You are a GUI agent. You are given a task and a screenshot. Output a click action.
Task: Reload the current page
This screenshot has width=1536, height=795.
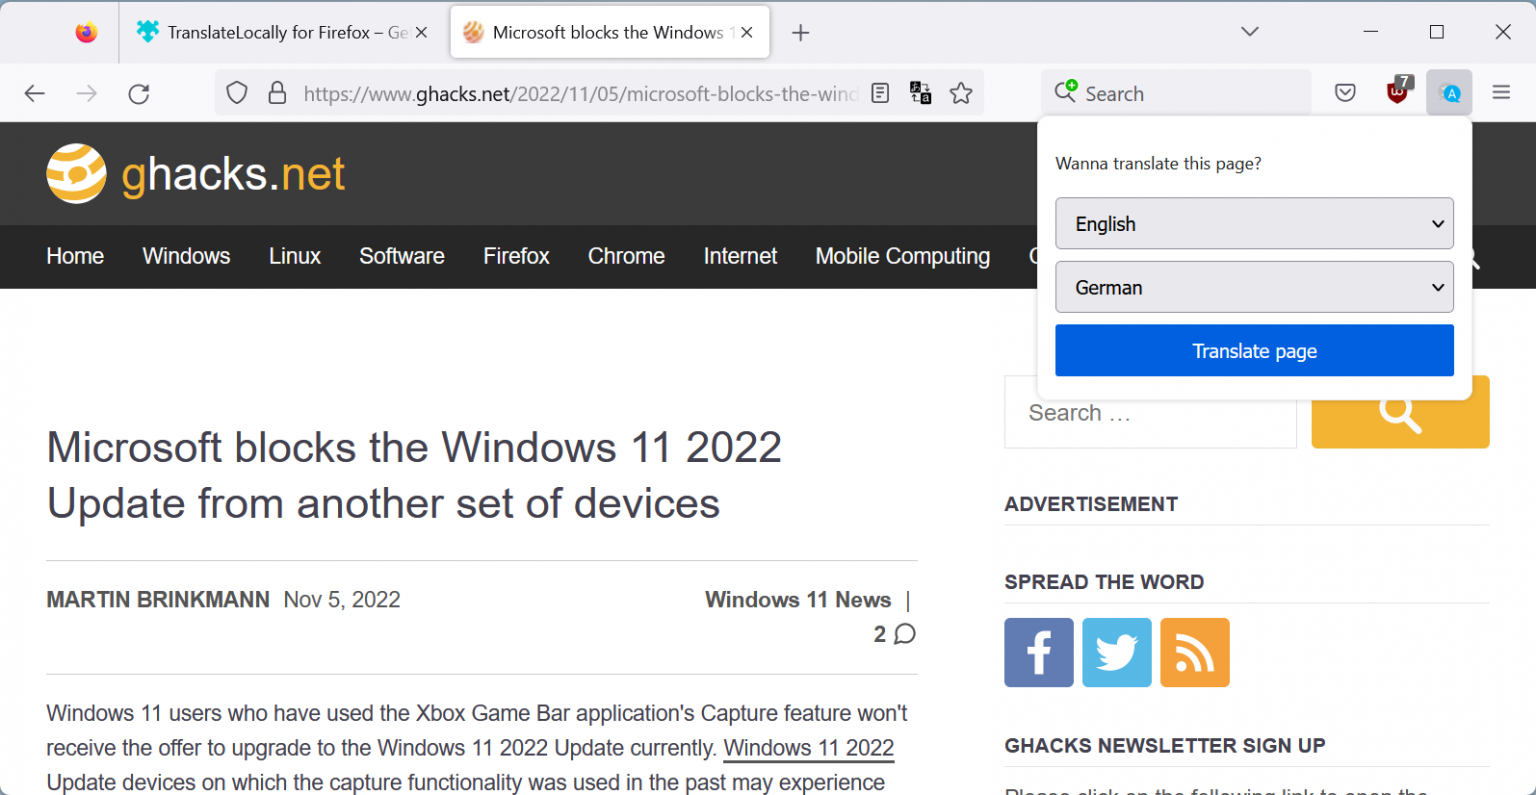[139, 93]
